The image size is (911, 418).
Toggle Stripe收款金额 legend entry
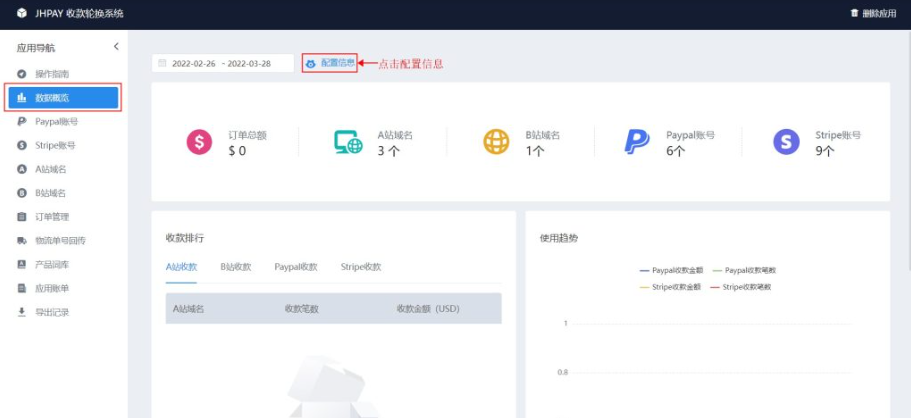[670, 287]
